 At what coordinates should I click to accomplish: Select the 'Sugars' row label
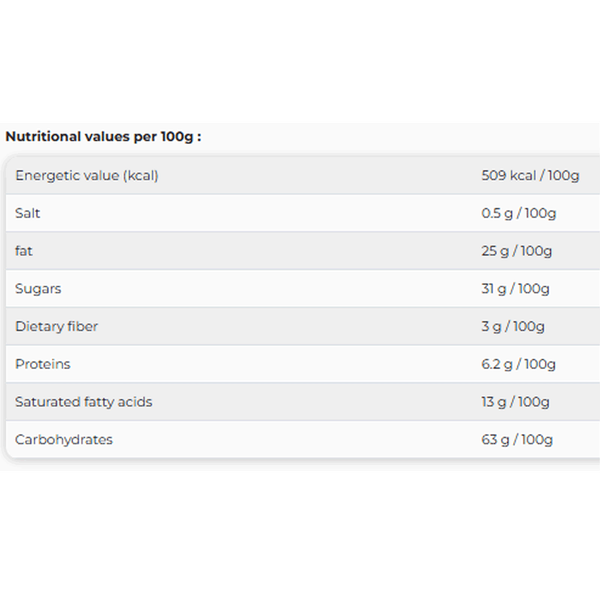tap(38, 289)
